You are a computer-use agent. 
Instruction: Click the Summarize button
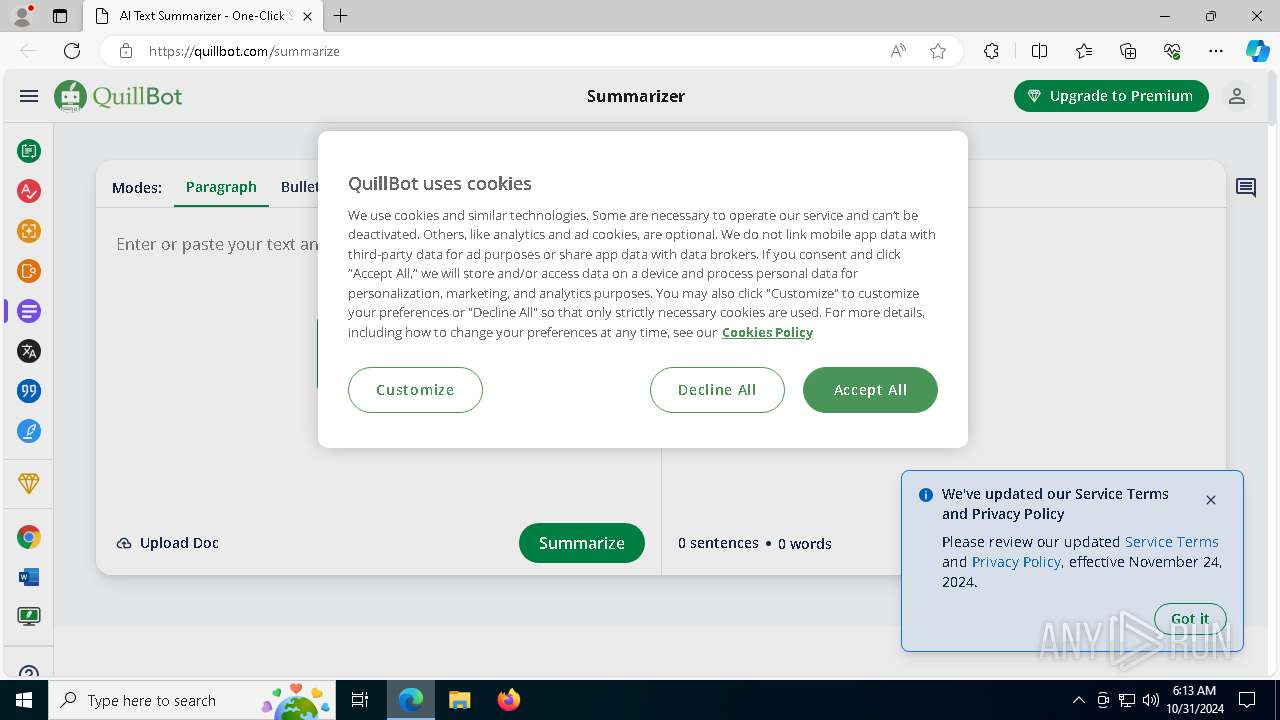(x=582, y=543)
